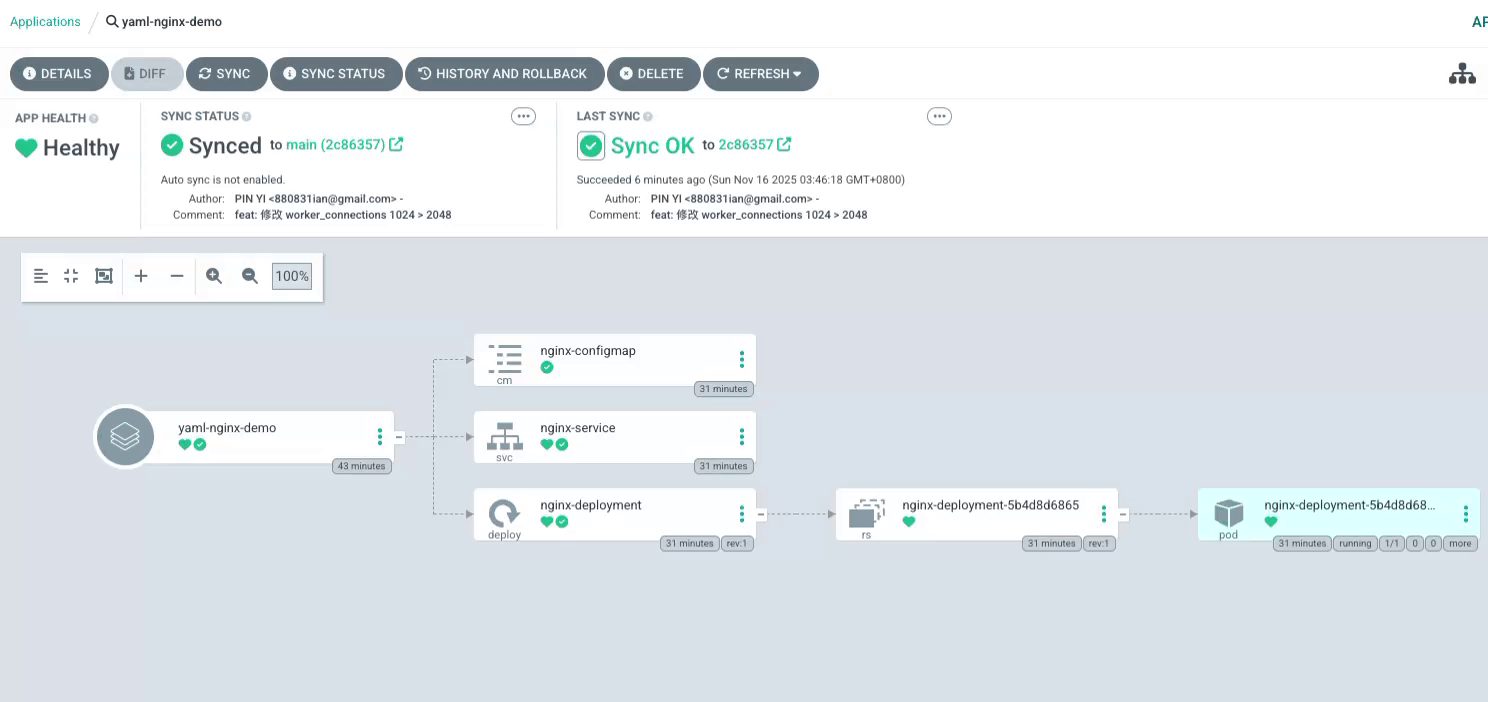Toggle the group nodes icon
Screen dimensions: 1488x702
(x=104, y=276)
